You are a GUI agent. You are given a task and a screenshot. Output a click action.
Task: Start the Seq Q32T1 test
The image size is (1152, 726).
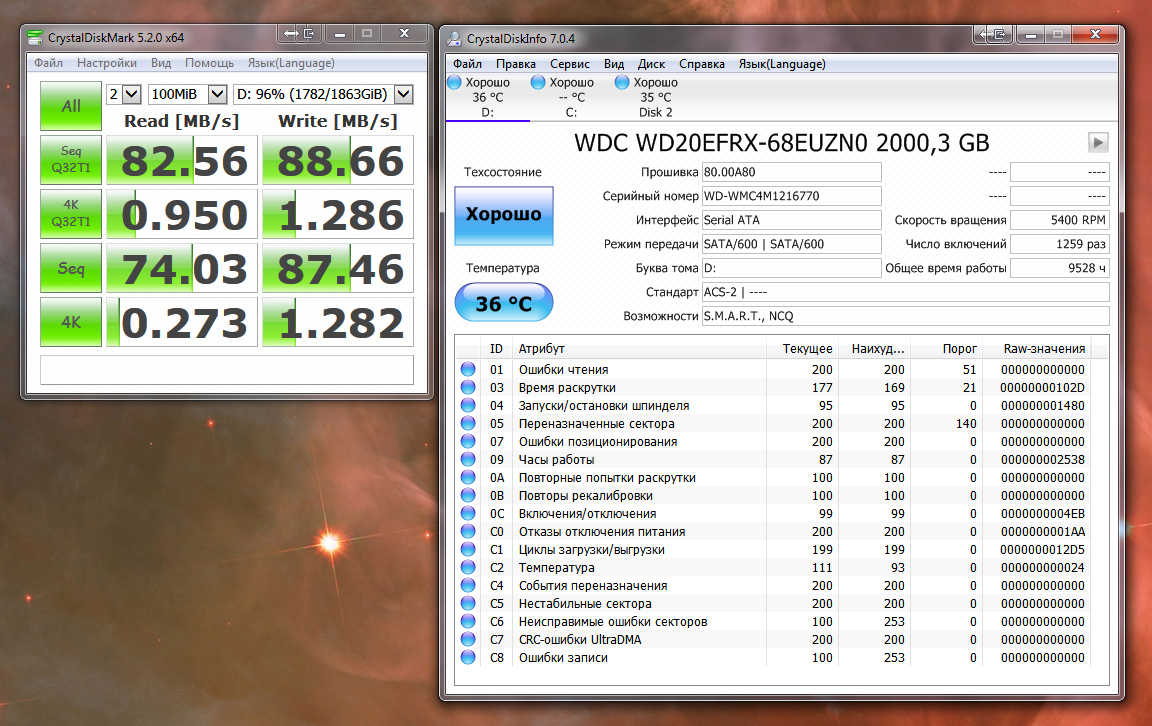tap(71, 159)
